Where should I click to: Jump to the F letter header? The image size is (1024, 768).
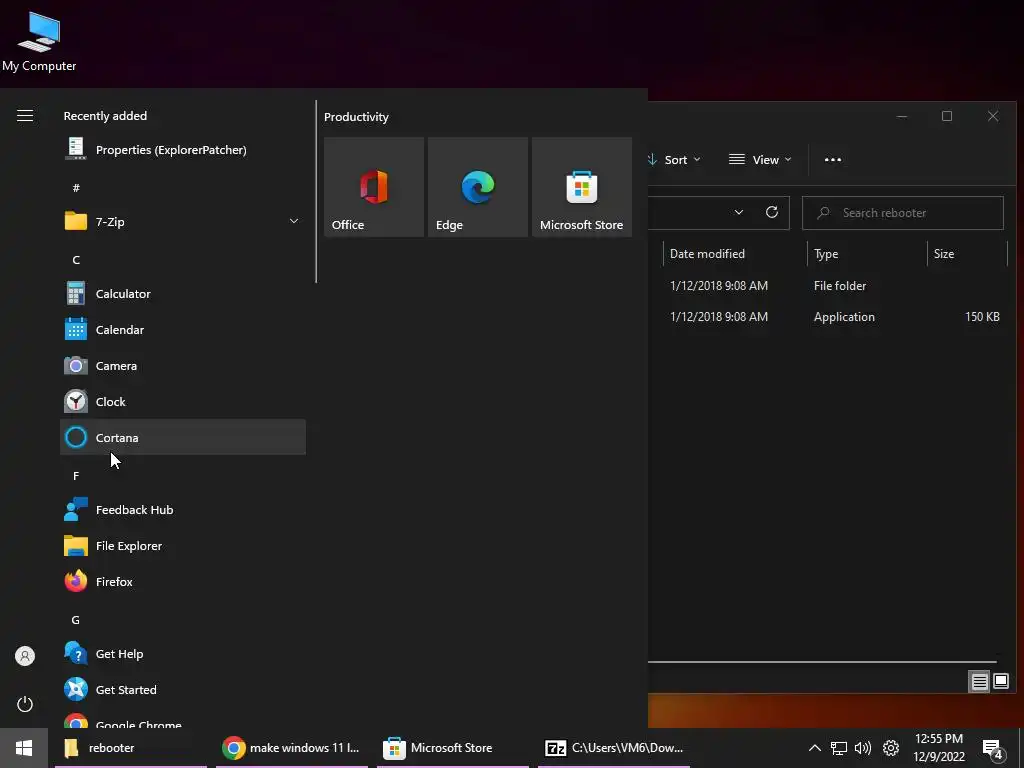[76, 476]
